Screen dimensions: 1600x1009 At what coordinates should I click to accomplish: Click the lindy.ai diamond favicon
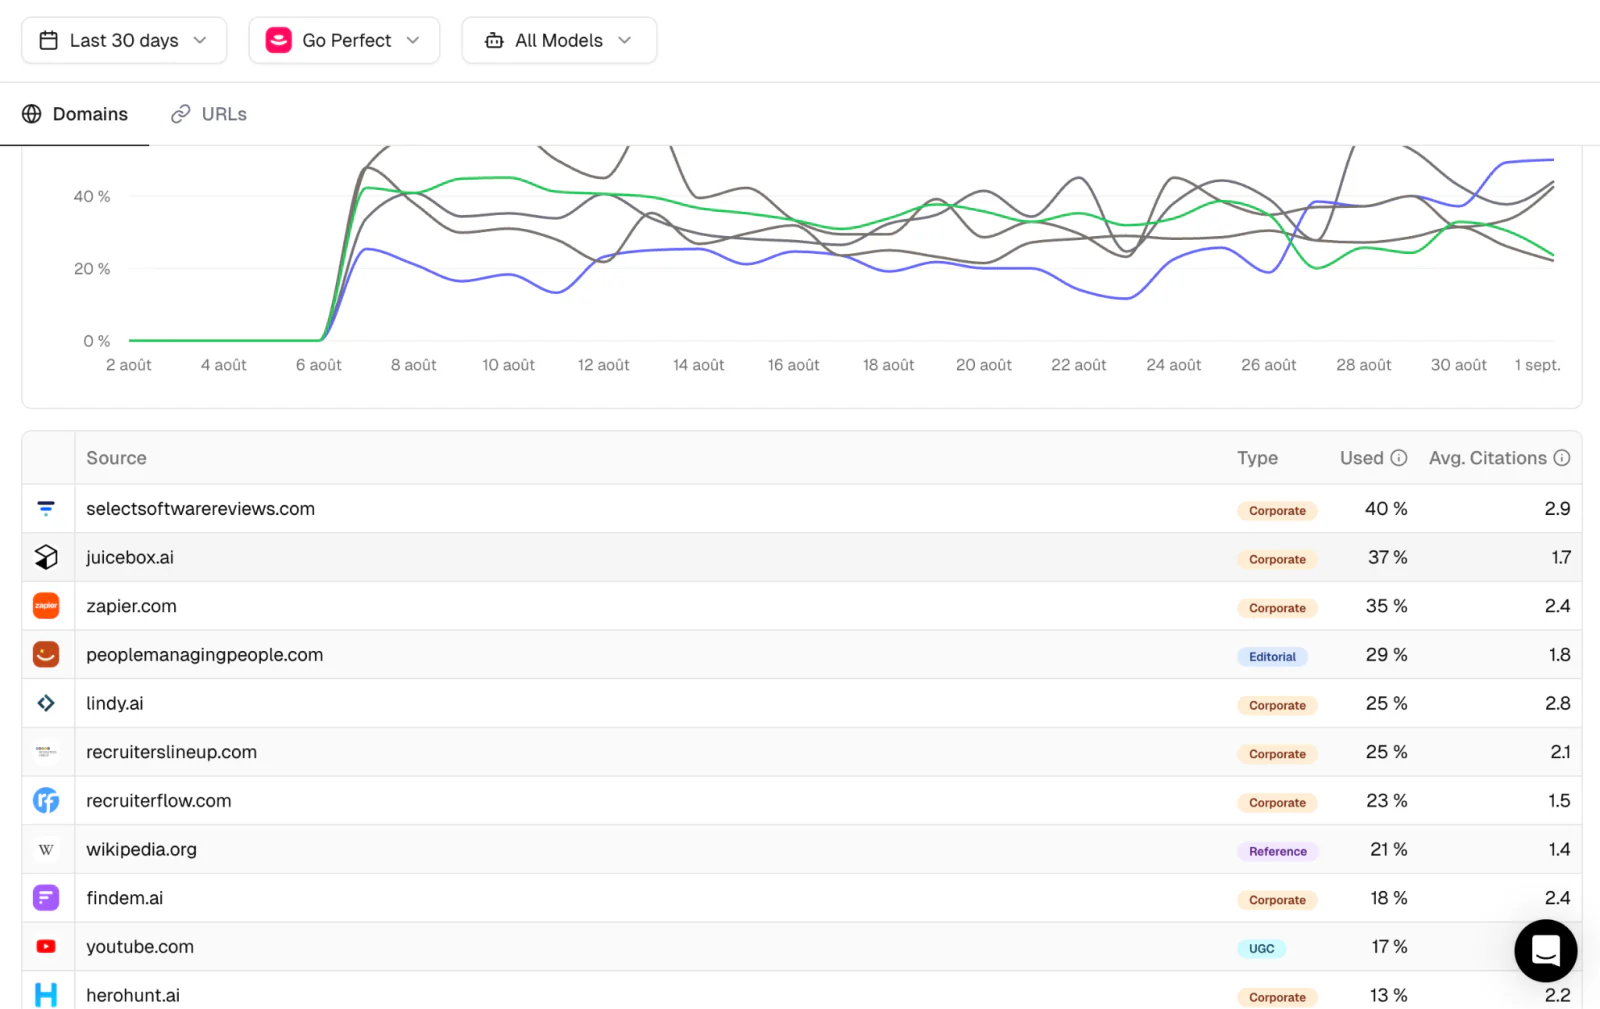[x=46, y=703]
